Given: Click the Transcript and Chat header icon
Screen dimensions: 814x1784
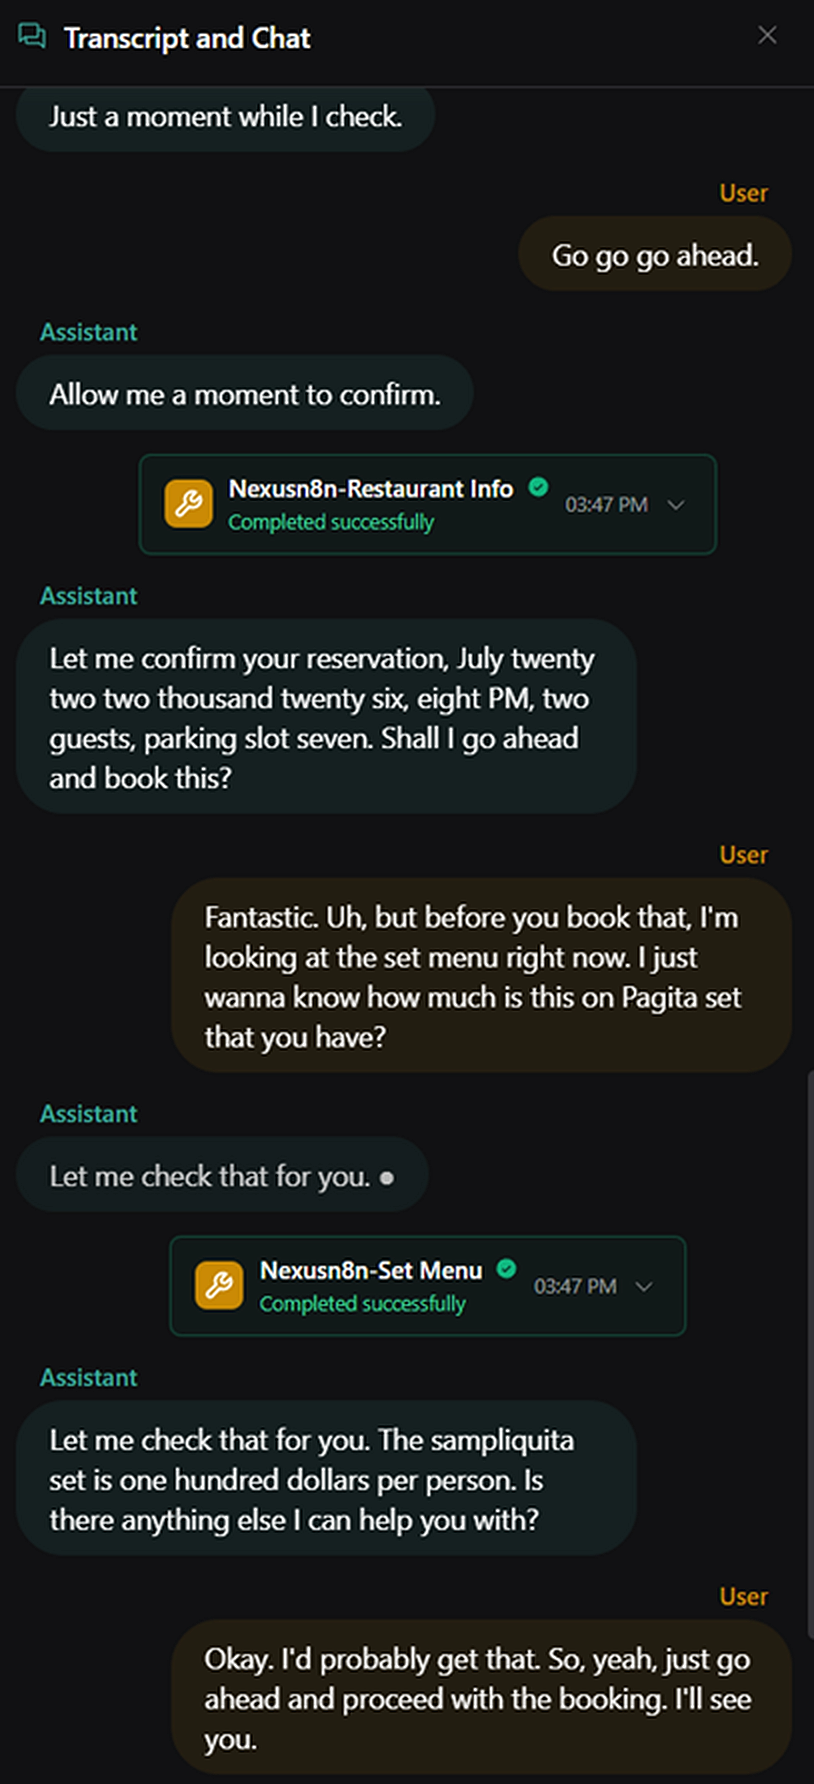Looking at the screenshot, I should pos(32,37).
